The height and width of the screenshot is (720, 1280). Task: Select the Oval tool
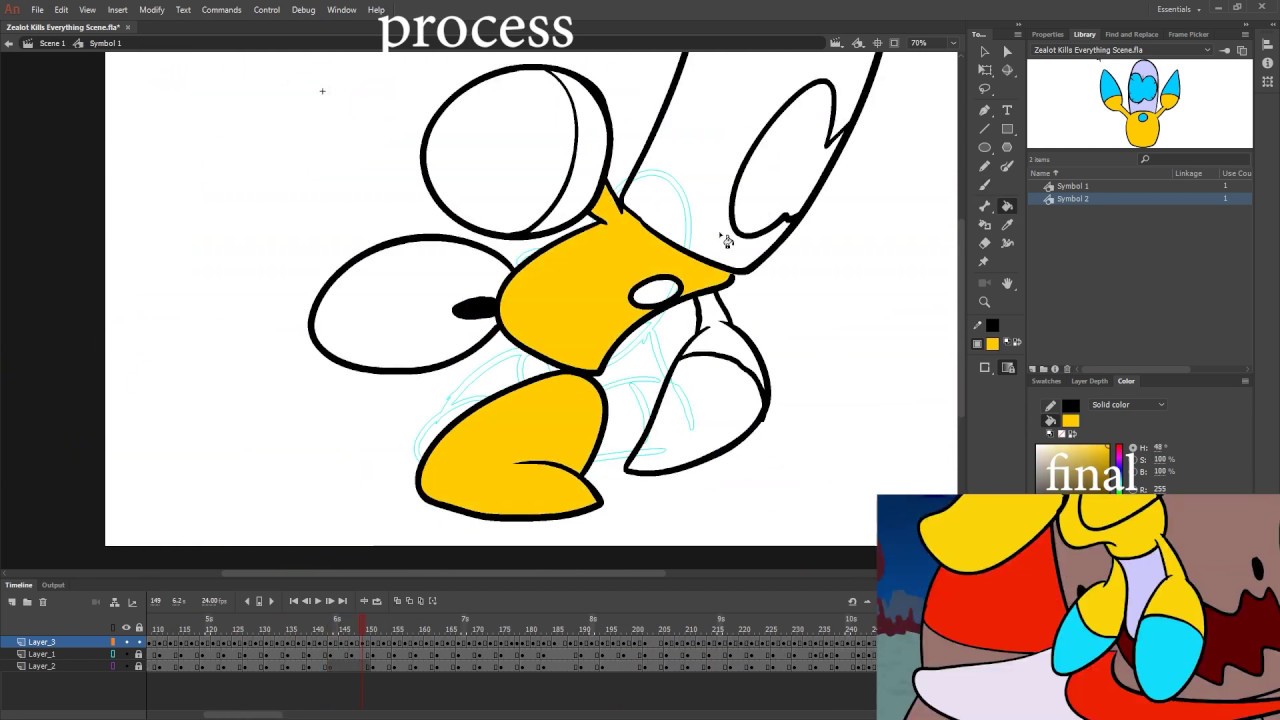(x=985, y=148)
